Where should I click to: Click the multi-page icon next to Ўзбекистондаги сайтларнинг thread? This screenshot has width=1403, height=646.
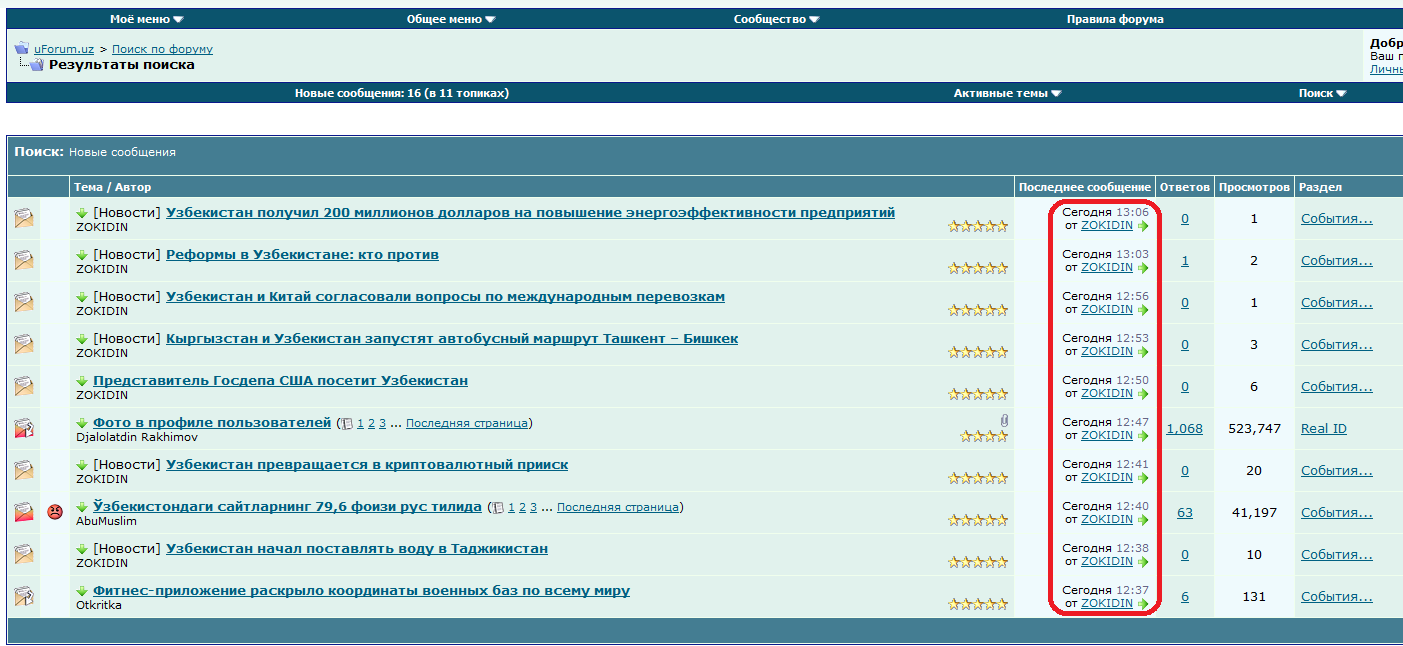tap(497, 508)
